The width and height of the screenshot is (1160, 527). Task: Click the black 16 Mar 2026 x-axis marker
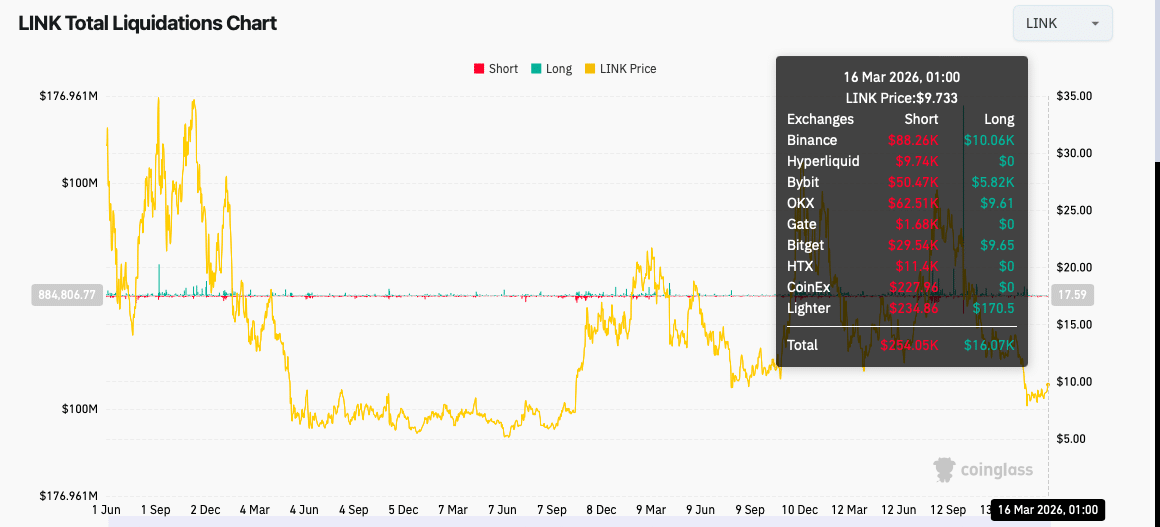point(1048,510)
